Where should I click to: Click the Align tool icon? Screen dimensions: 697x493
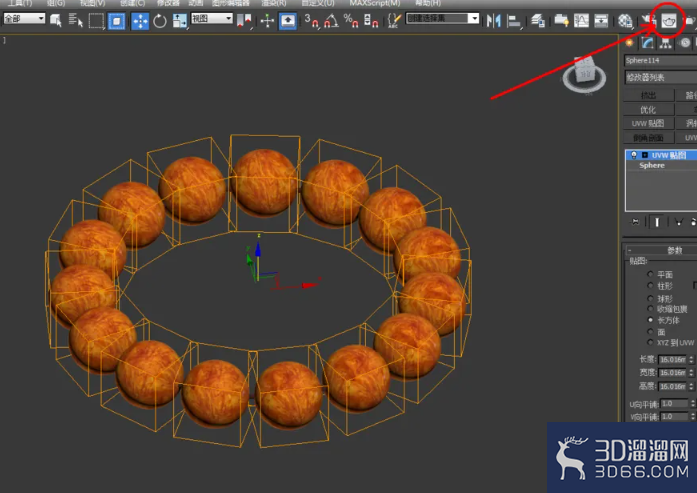pyautogui.click(x=514, y=20)
